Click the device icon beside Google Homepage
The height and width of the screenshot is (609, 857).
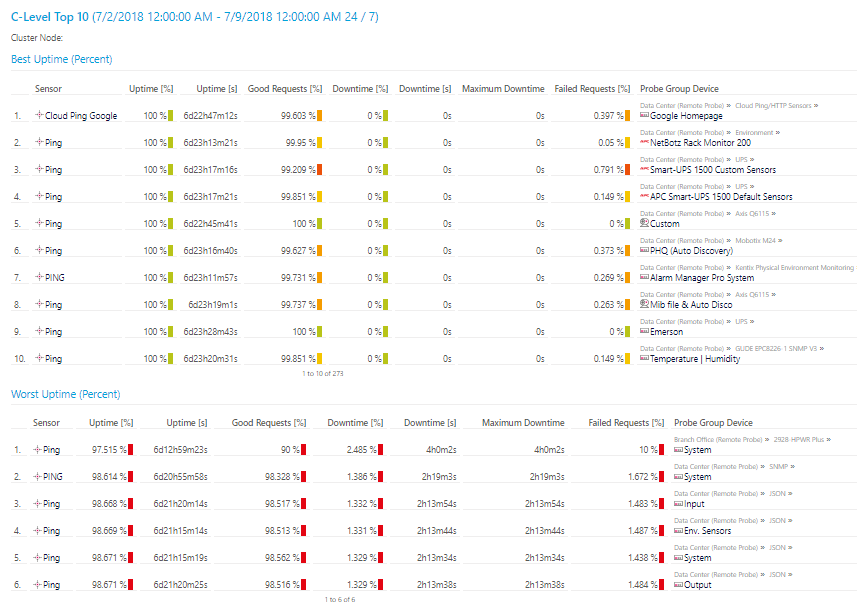644,115
